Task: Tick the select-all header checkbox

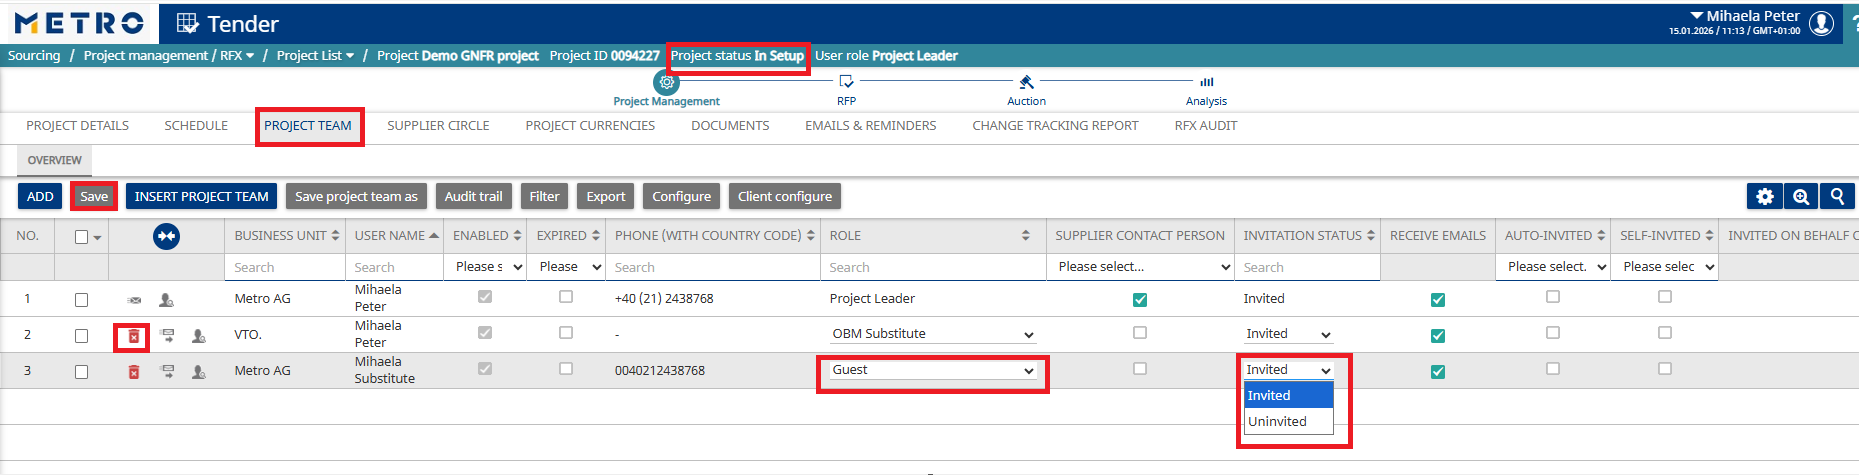Action: coord(82,237)
